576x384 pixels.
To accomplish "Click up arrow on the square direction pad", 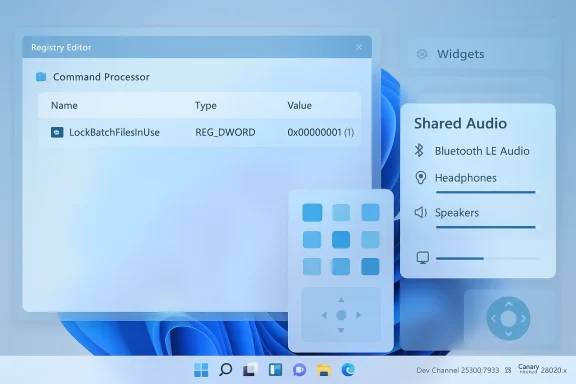I will [341, 300].
